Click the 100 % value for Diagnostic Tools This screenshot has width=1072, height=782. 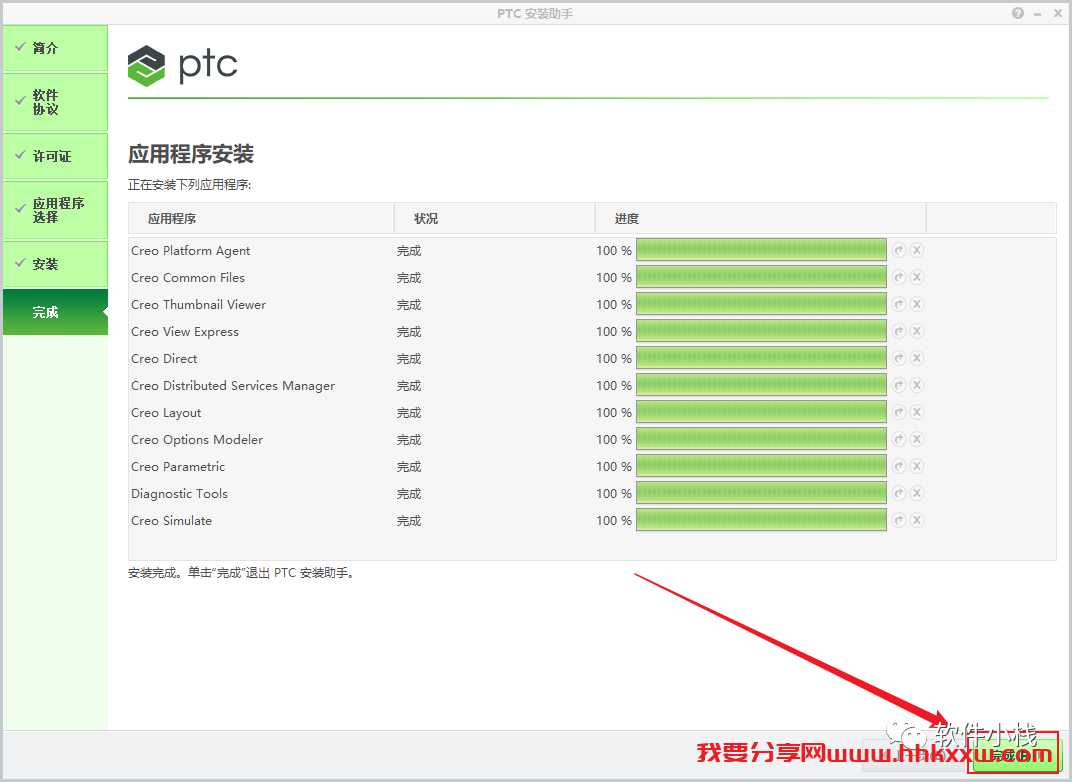coord(614,494)
